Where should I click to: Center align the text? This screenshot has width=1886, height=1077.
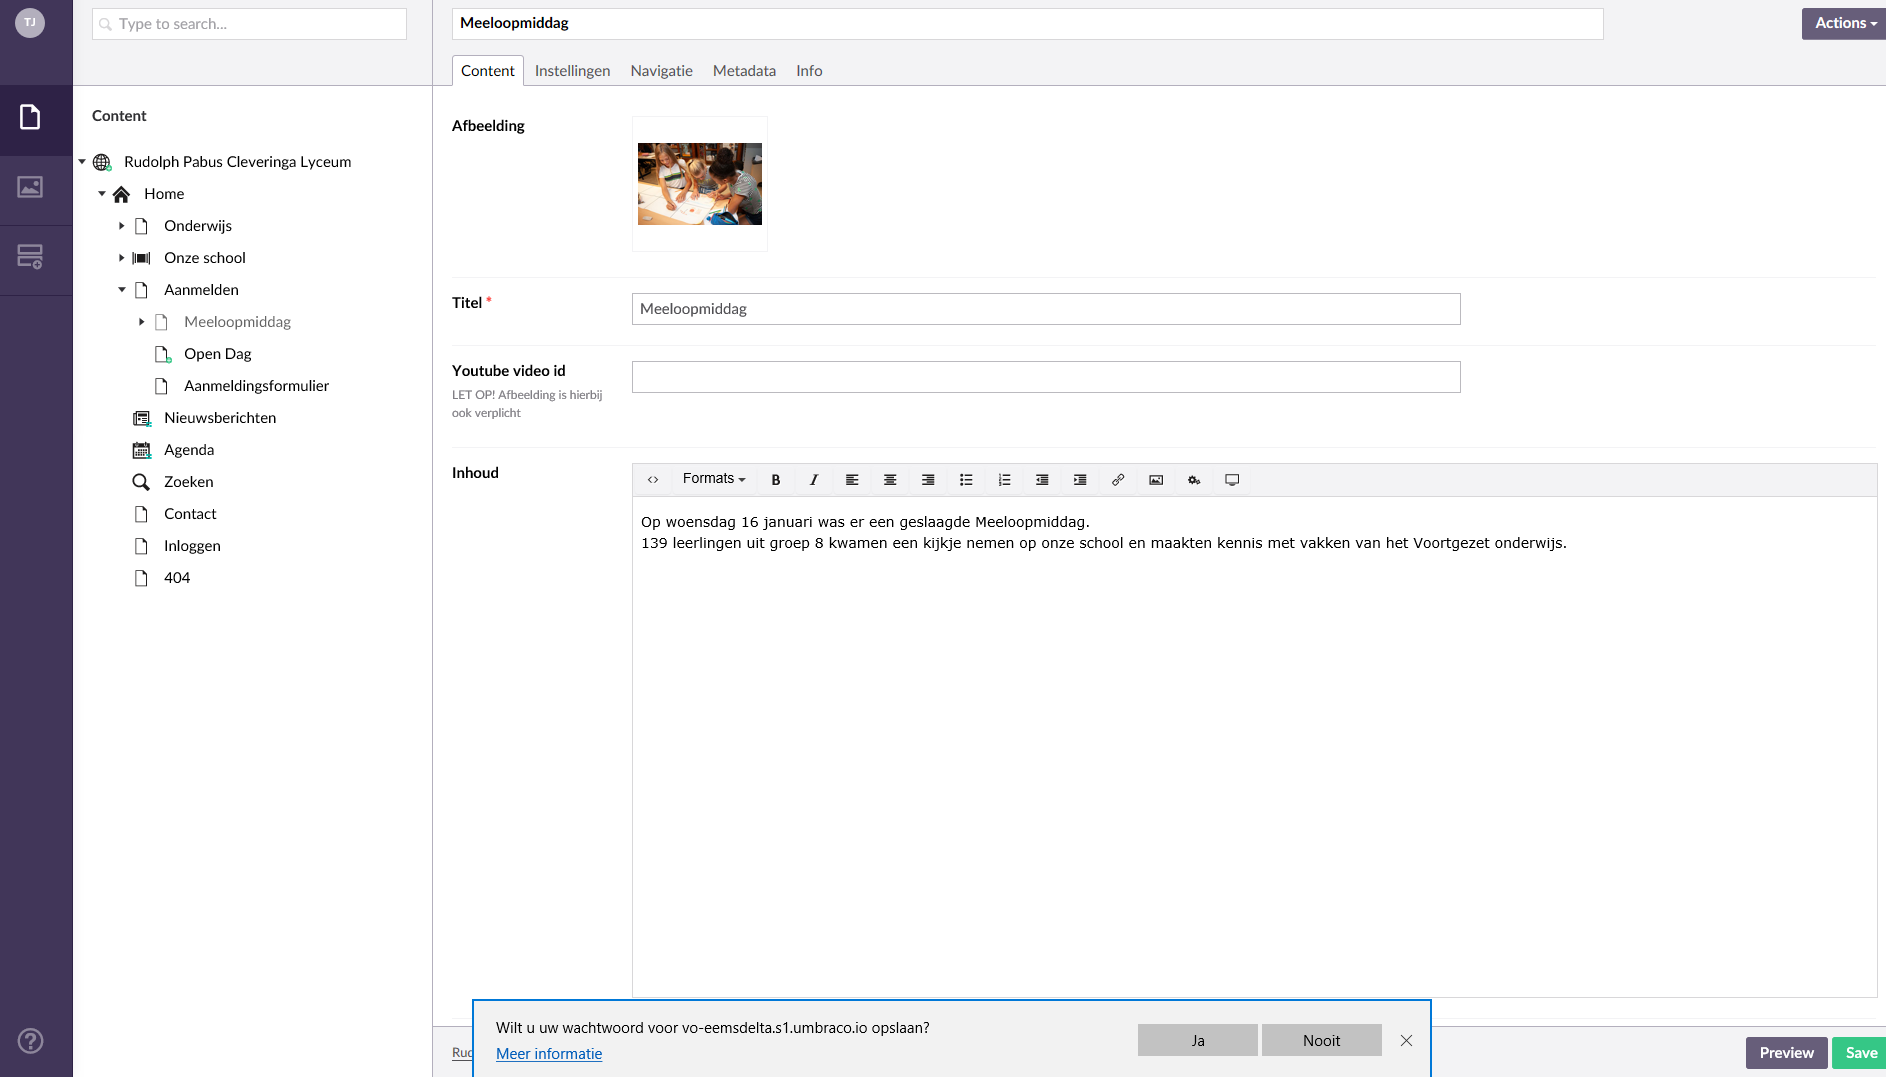890,480
